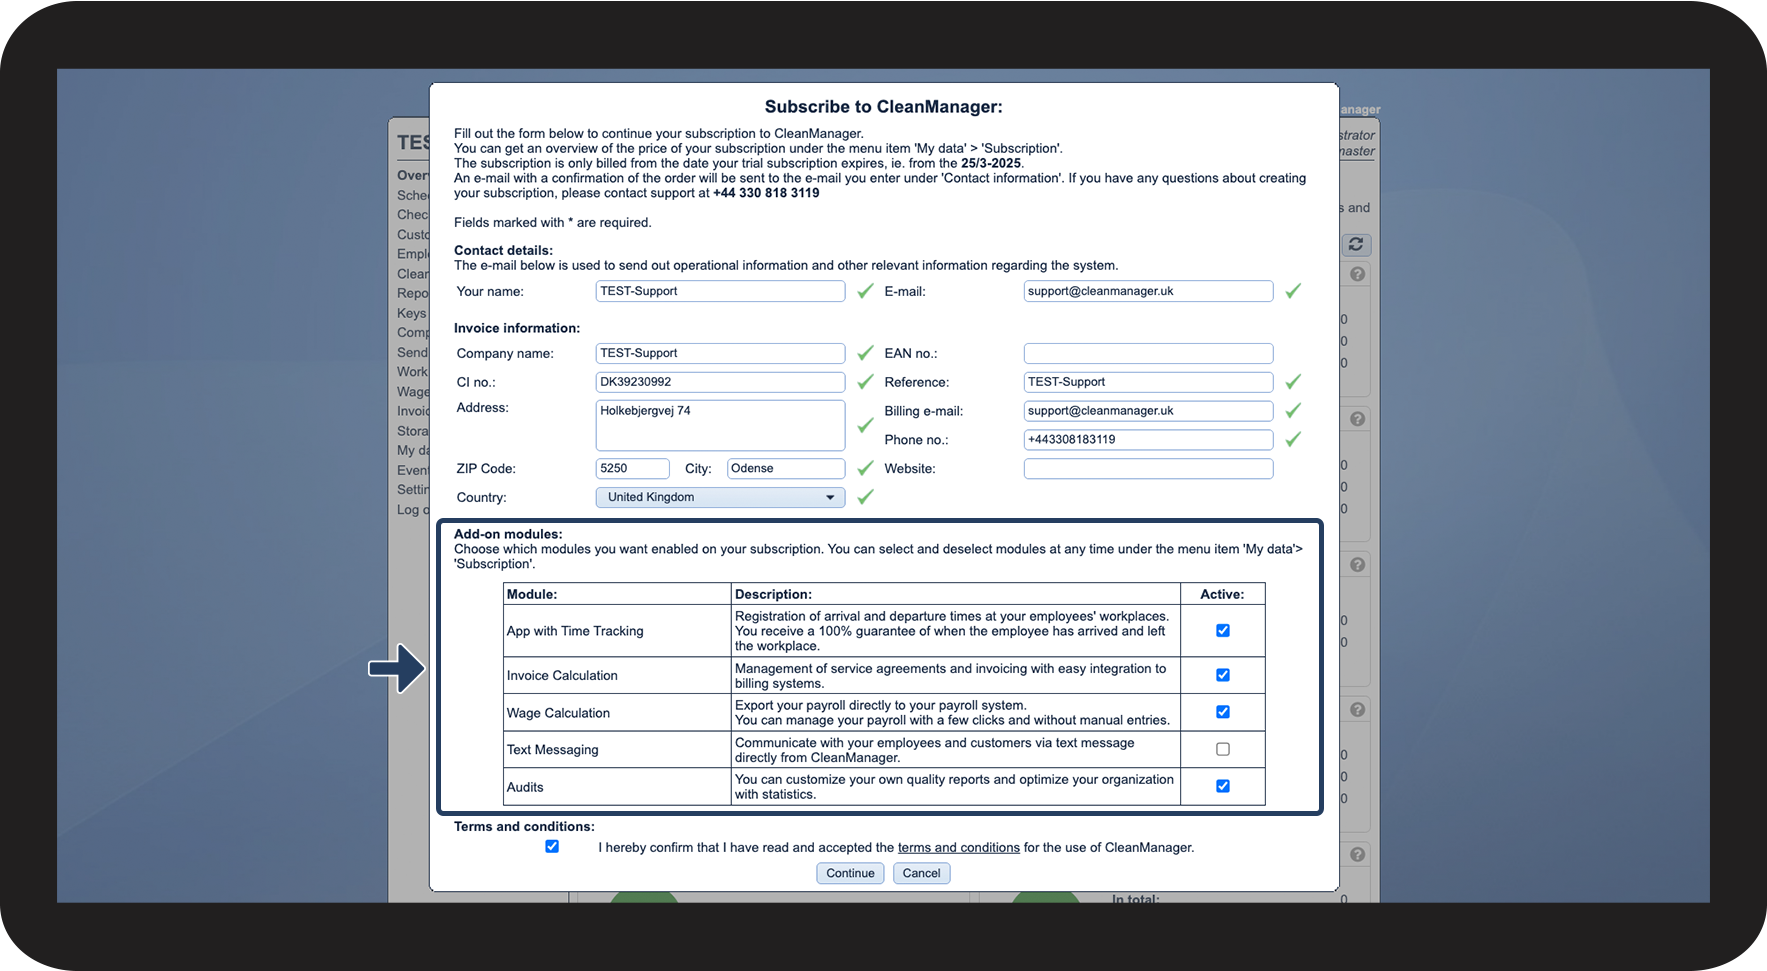Click the ZIP Code field containing 5250

click(632, 468)
